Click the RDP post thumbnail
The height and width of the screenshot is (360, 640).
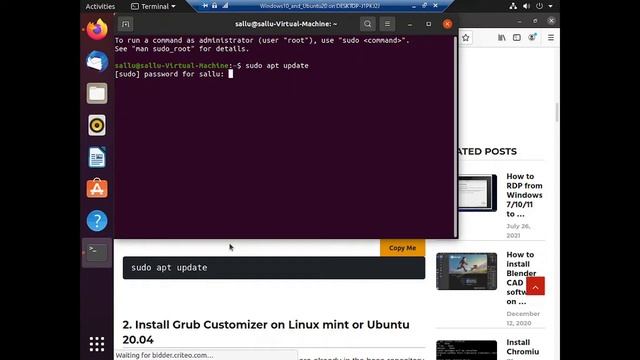point(478,193)
